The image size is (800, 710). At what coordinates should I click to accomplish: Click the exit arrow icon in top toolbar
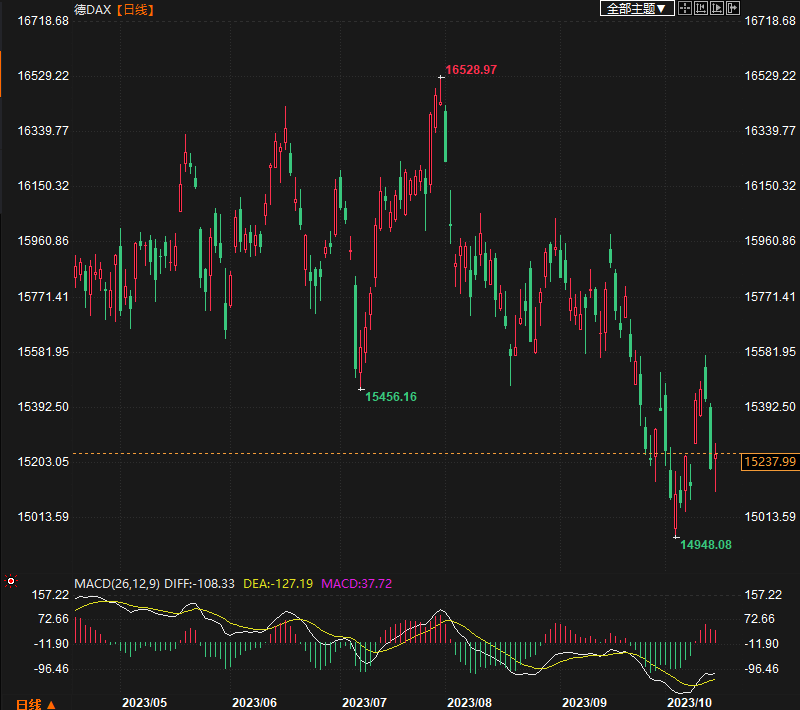click(733, 8)
